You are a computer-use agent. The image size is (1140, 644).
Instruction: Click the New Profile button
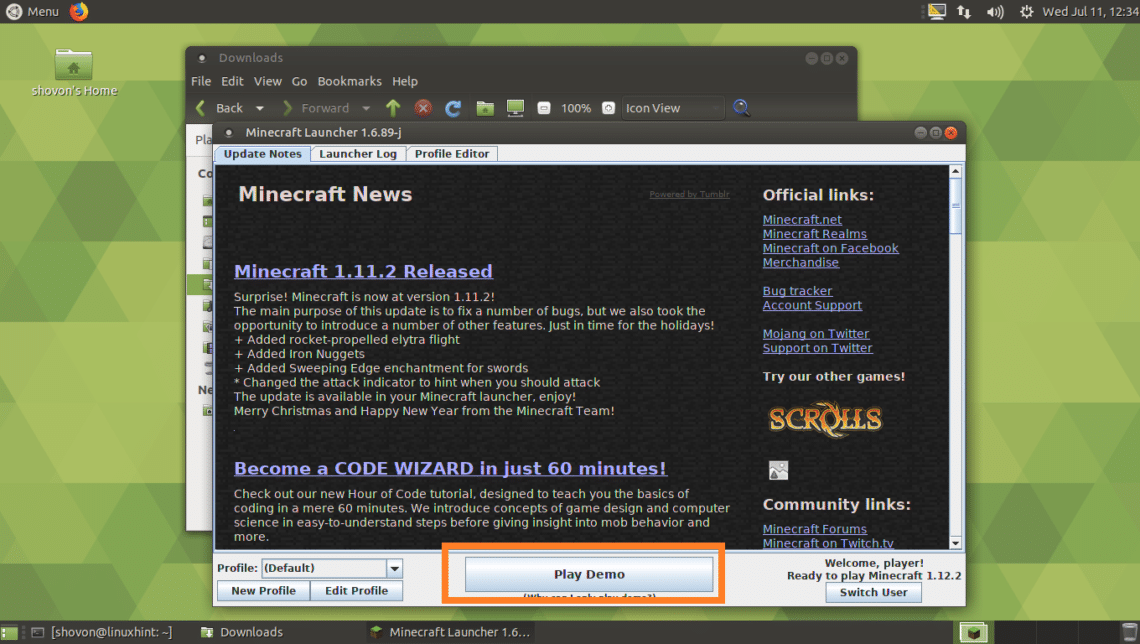[x=263, y=591]
